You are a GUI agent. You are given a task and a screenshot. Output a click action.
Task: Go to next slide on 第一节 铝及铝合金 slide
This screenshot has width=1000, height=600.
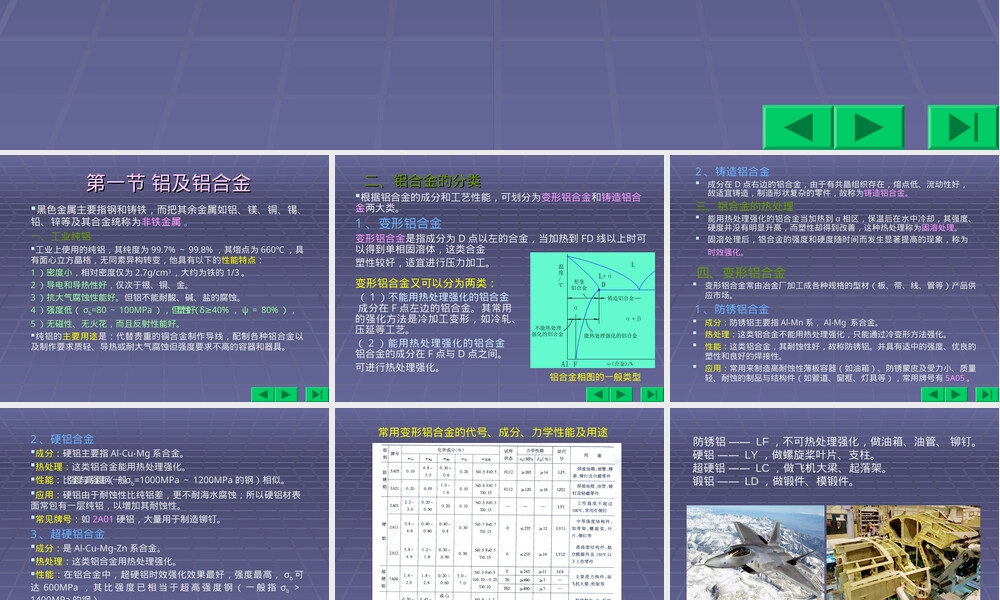[286, 394]
